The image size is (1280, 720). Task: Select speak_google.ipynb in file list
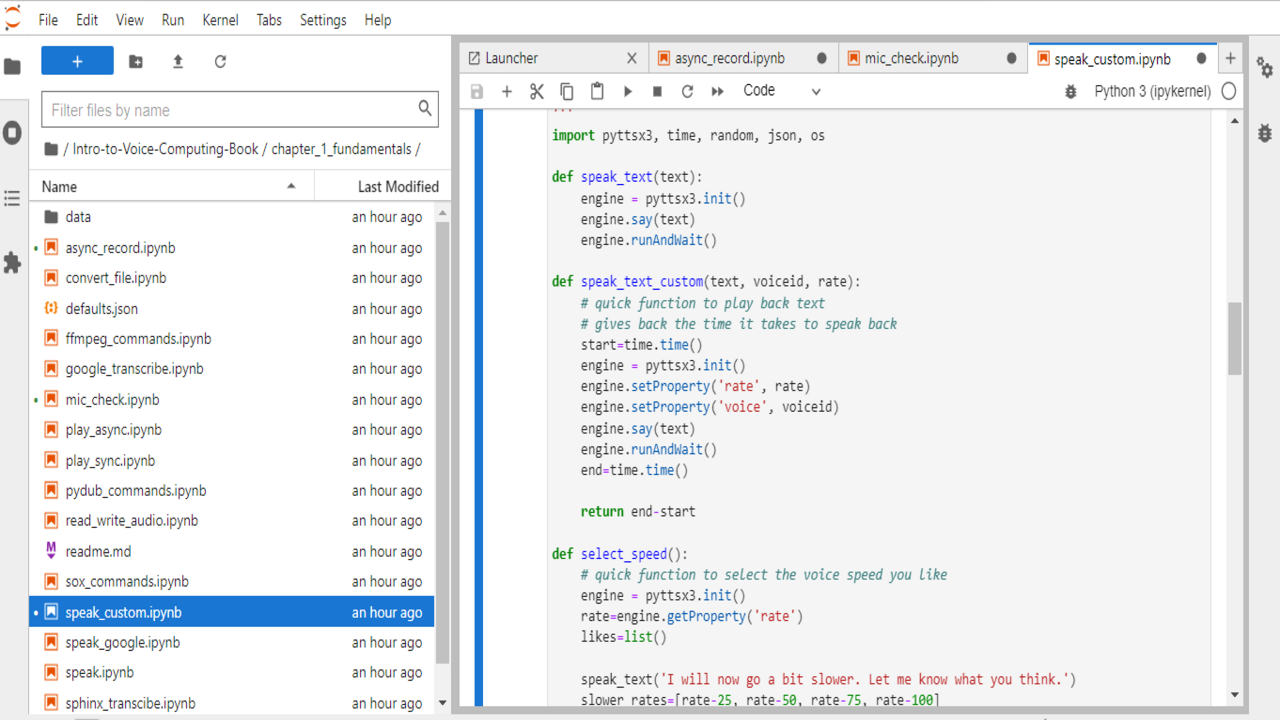coord(232,643)
